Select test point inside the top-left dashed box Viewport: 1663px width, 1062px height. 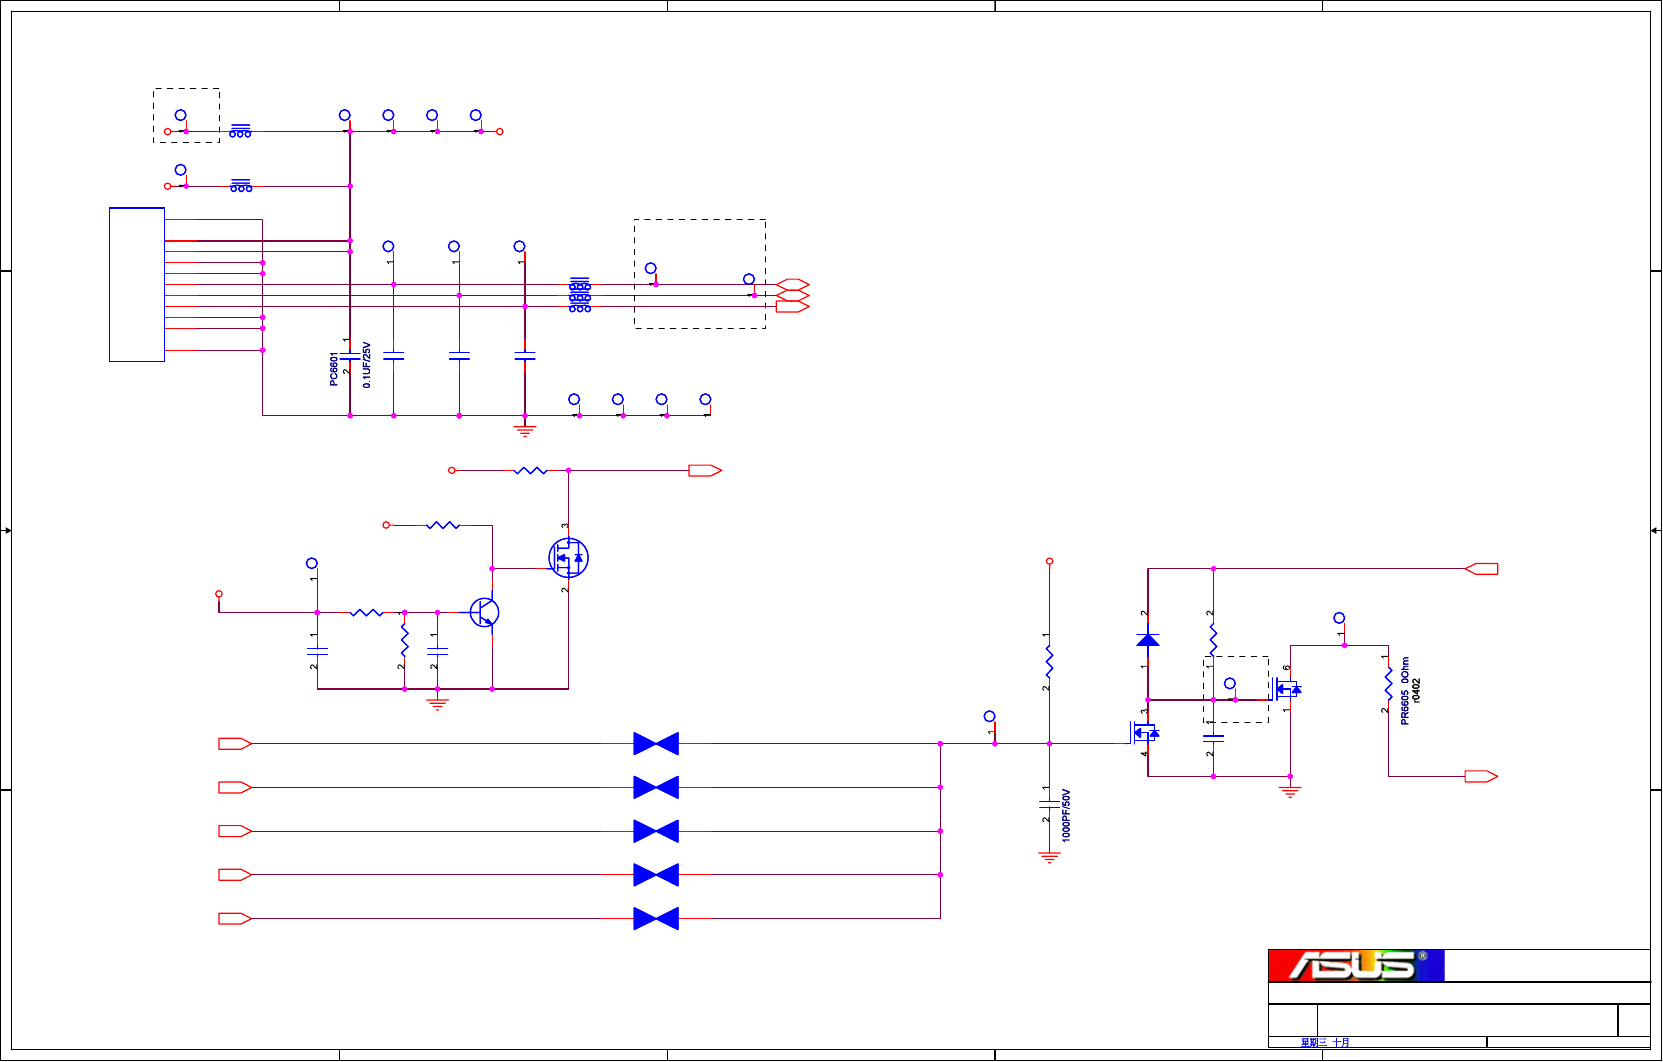point(180,116)
